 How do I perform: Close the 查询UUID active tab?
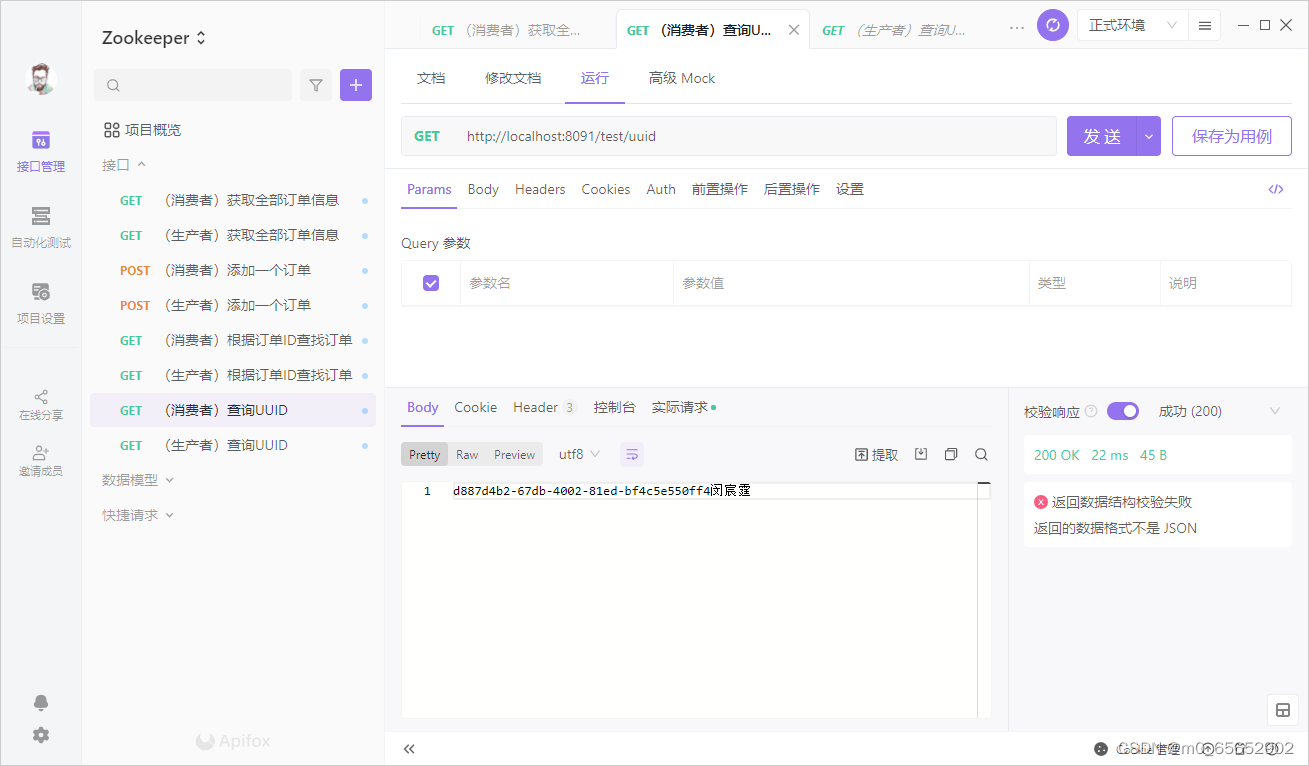coord(794,30)
